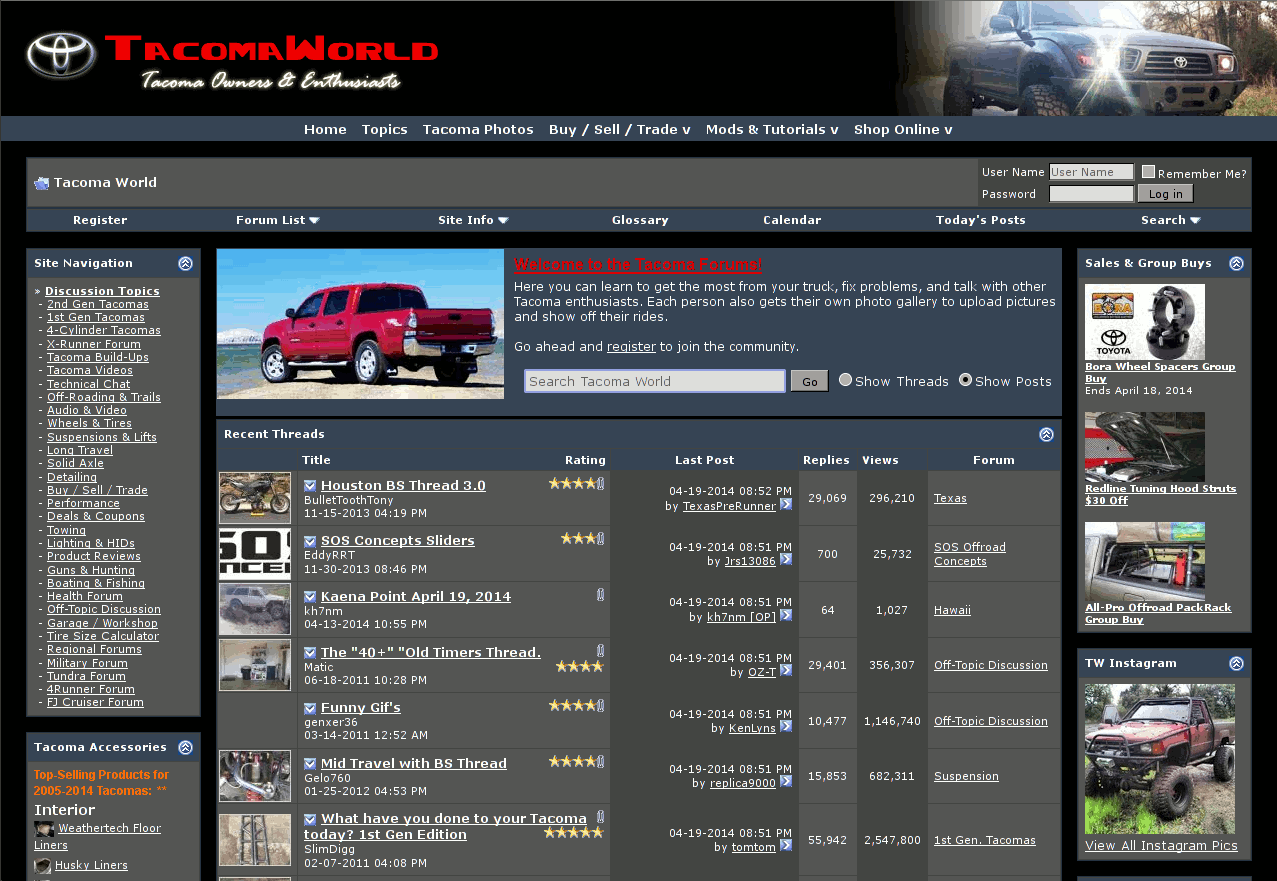Open the Shop Online menu
Viewport: 1277px width, 881px height.
tap(903, 129)
